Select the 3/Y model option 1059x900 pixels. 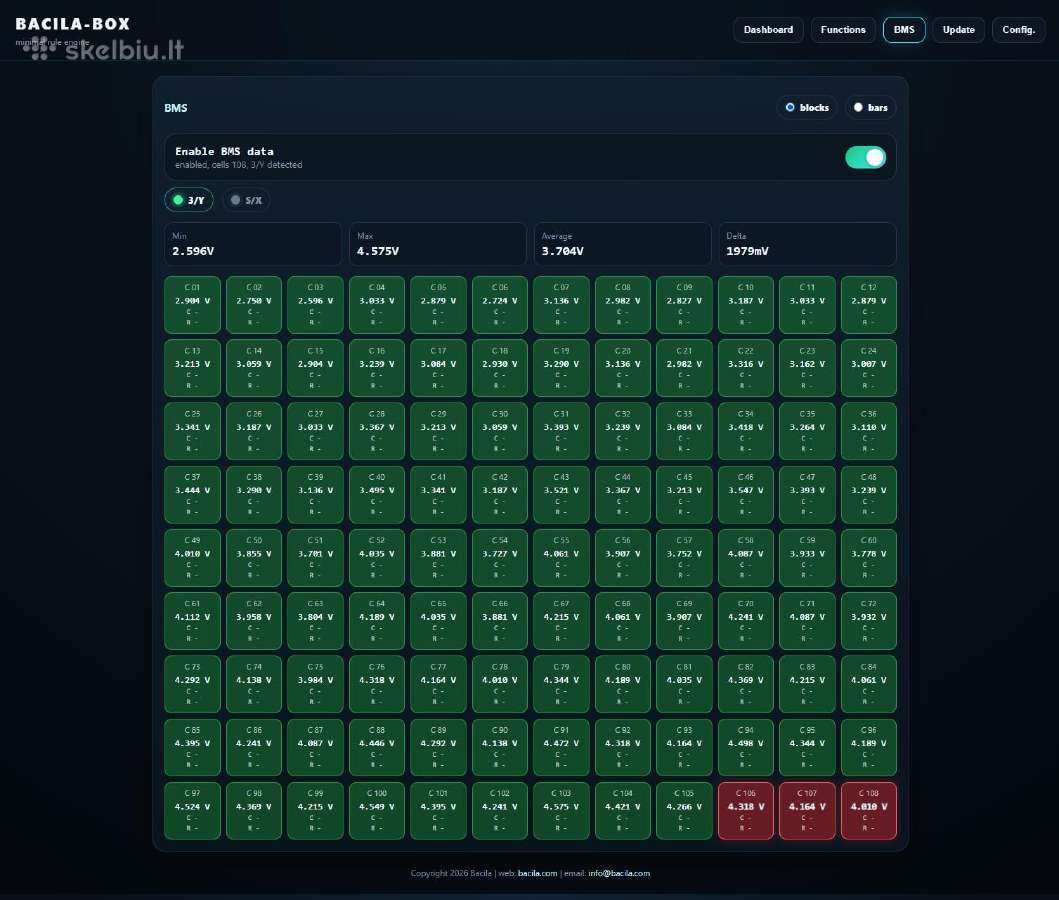[188, 200]
